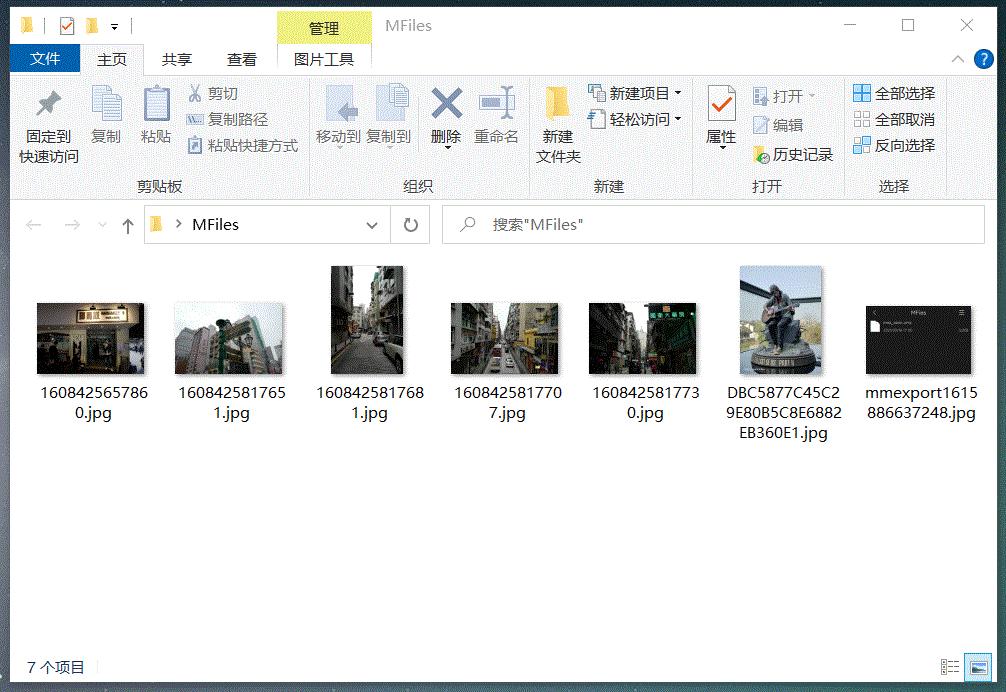Go up one folder level arrow
The height and width of the screenshot is (692, 1006).
point(128,225)
